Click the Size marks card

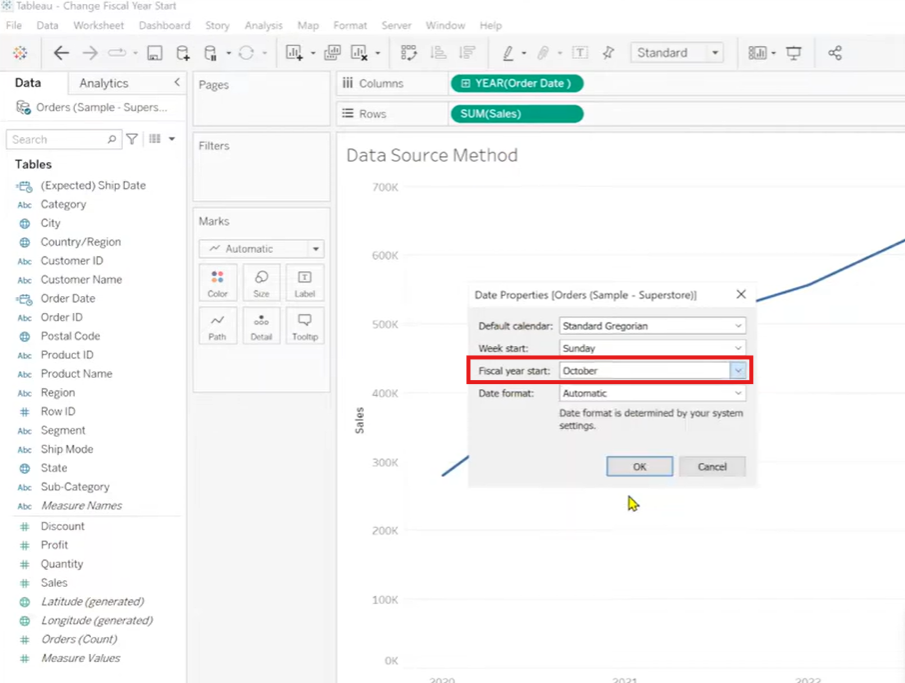coord(261,283)
